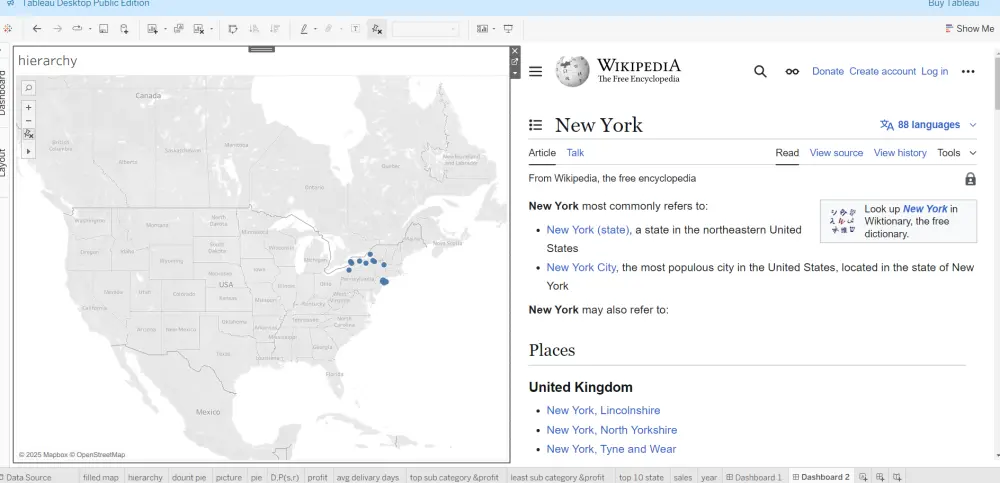Viewport: 1000px width, 483px height.
Task: Click the Undo back arrow in toolbar
Action: click(x=37, y=29)
